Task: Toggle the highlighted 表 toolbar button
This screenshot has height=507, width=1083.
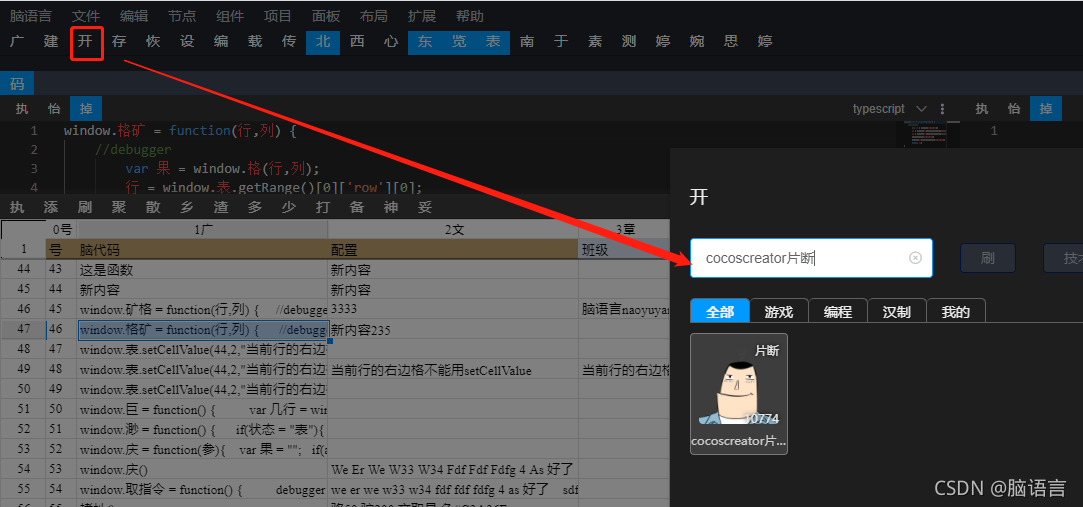Action: pyautogui.click(x=492, y=41)
